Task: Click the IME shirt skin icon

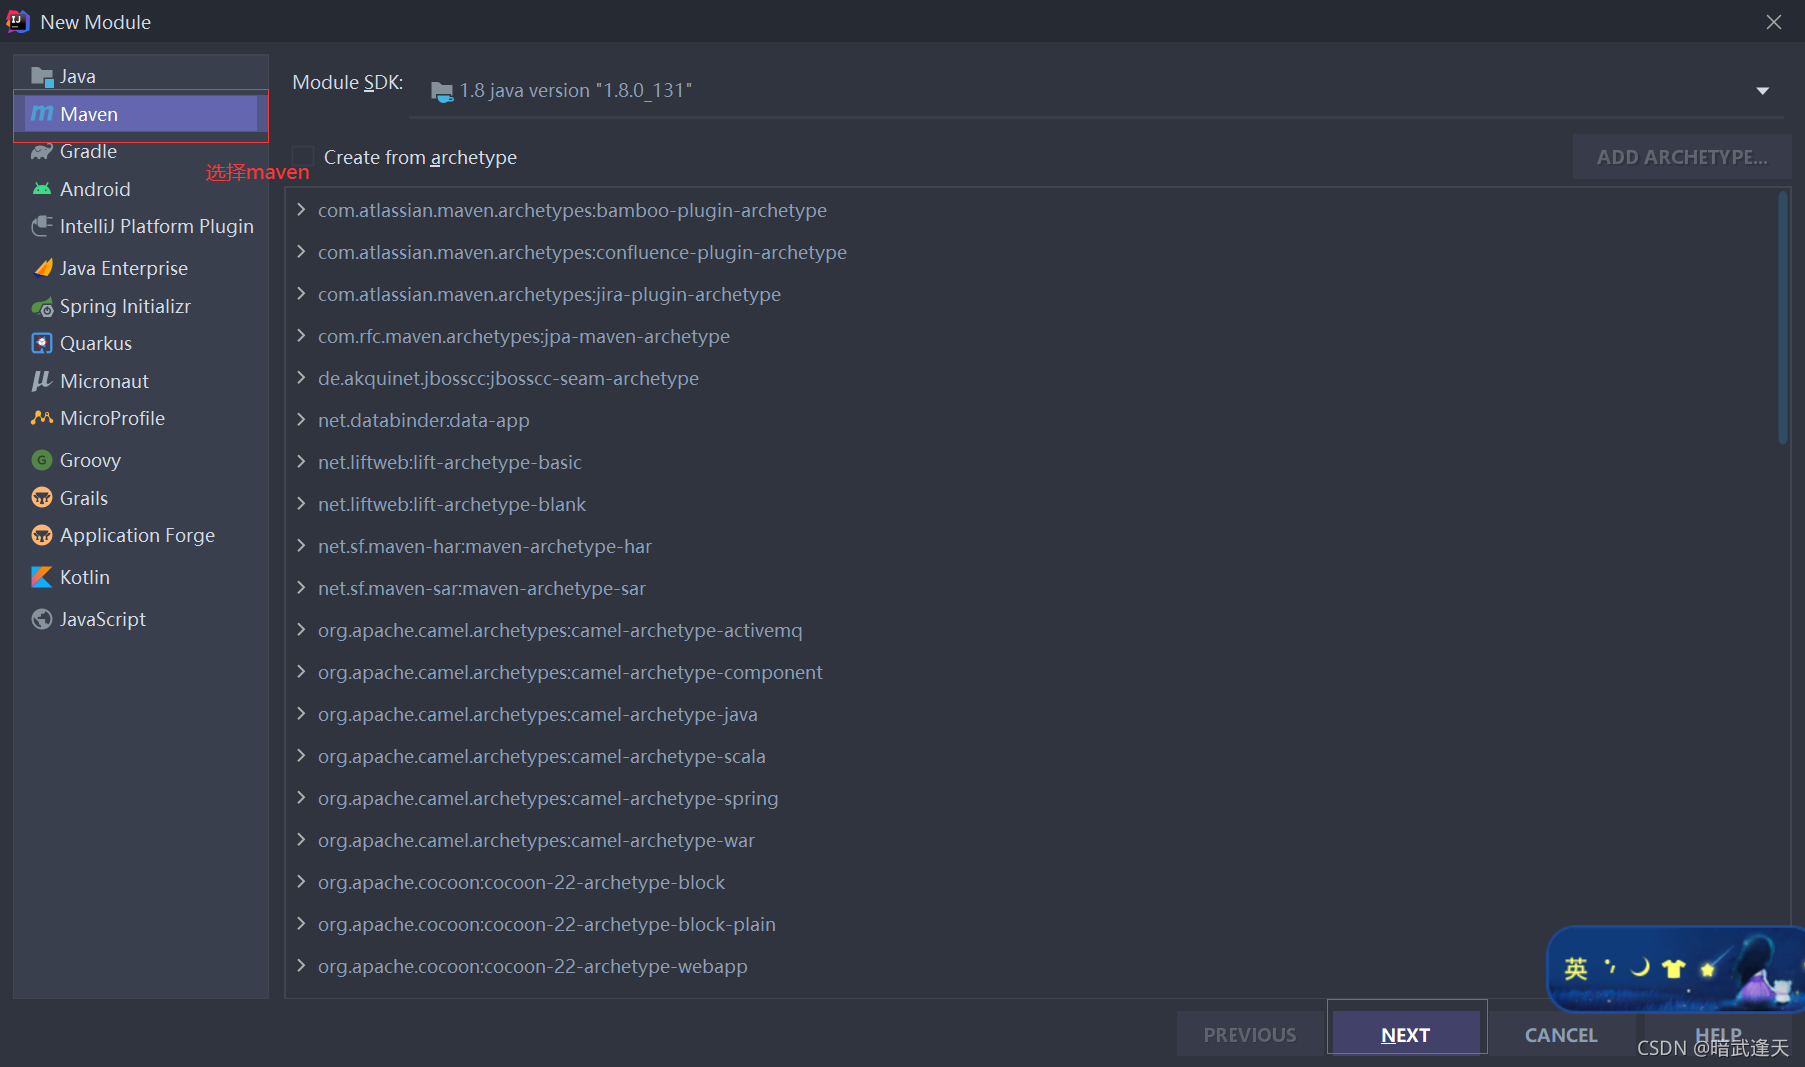Action: 1673,968
